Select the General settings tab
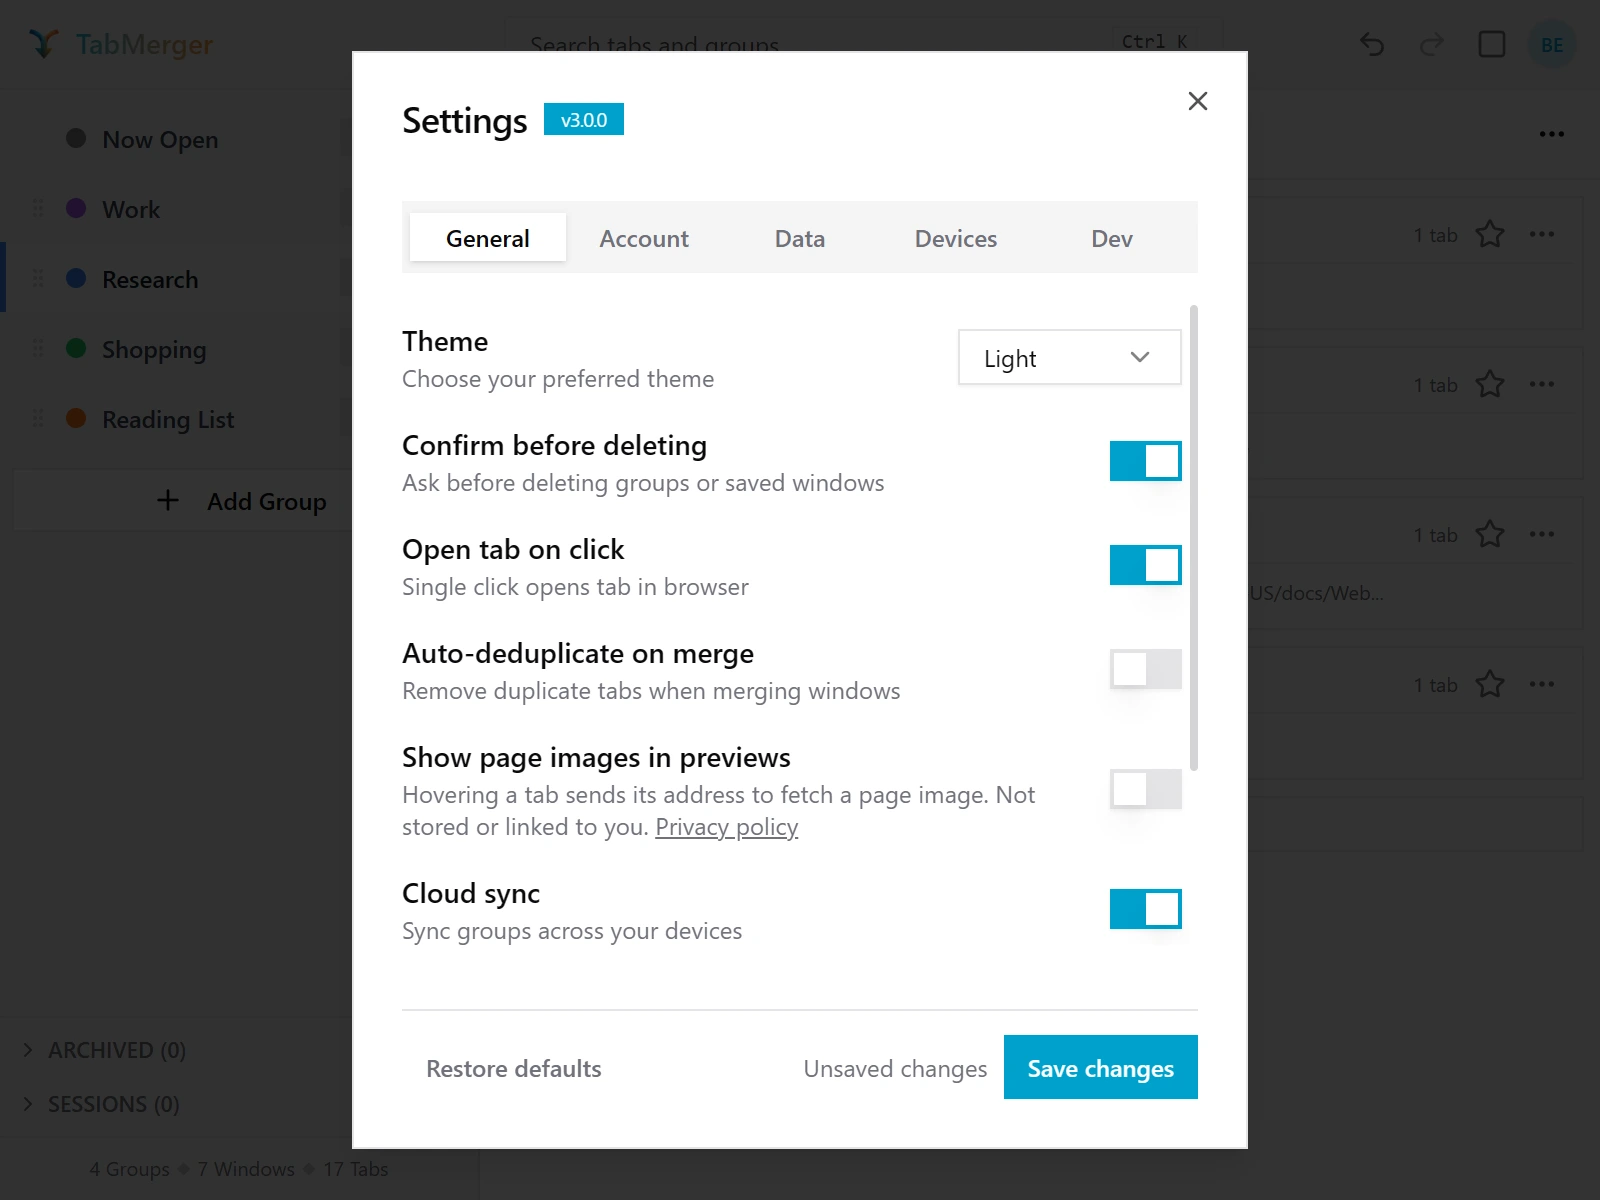This screenshot has height=1200, width=1600. tap(488, 237)
